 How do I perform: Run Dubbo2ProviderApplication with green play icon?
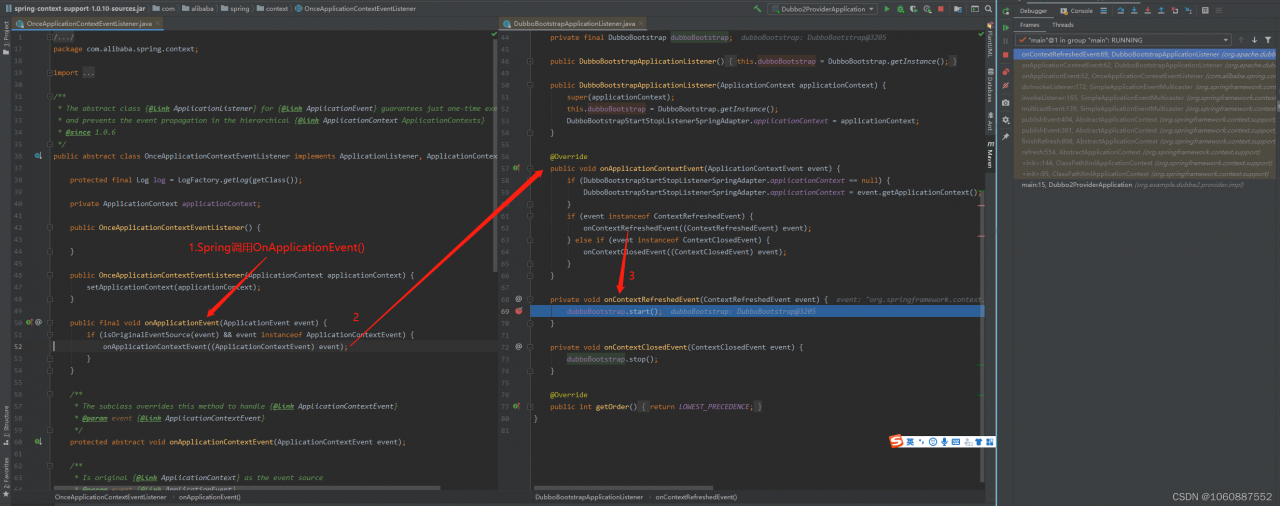(887, 9)
